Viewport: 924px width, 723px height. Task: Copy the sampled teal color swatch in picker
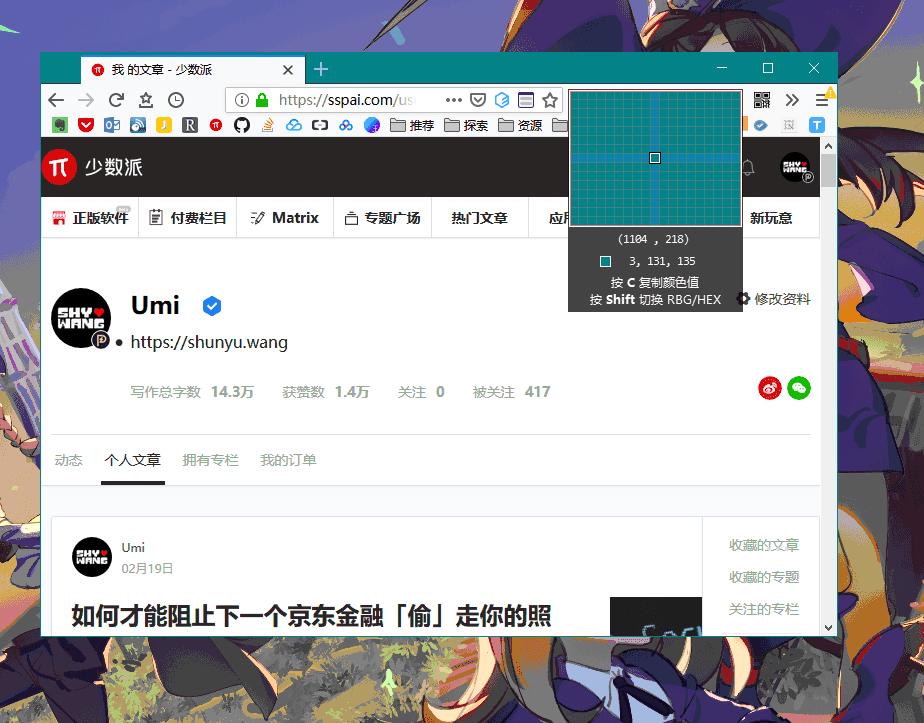pos(605,259)
